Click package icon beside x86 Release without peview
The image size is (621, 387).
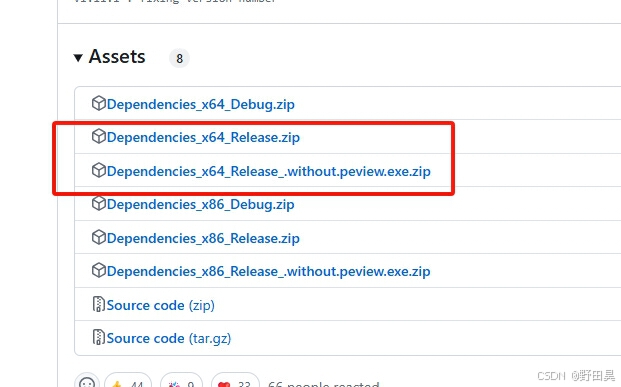(99, 271)
